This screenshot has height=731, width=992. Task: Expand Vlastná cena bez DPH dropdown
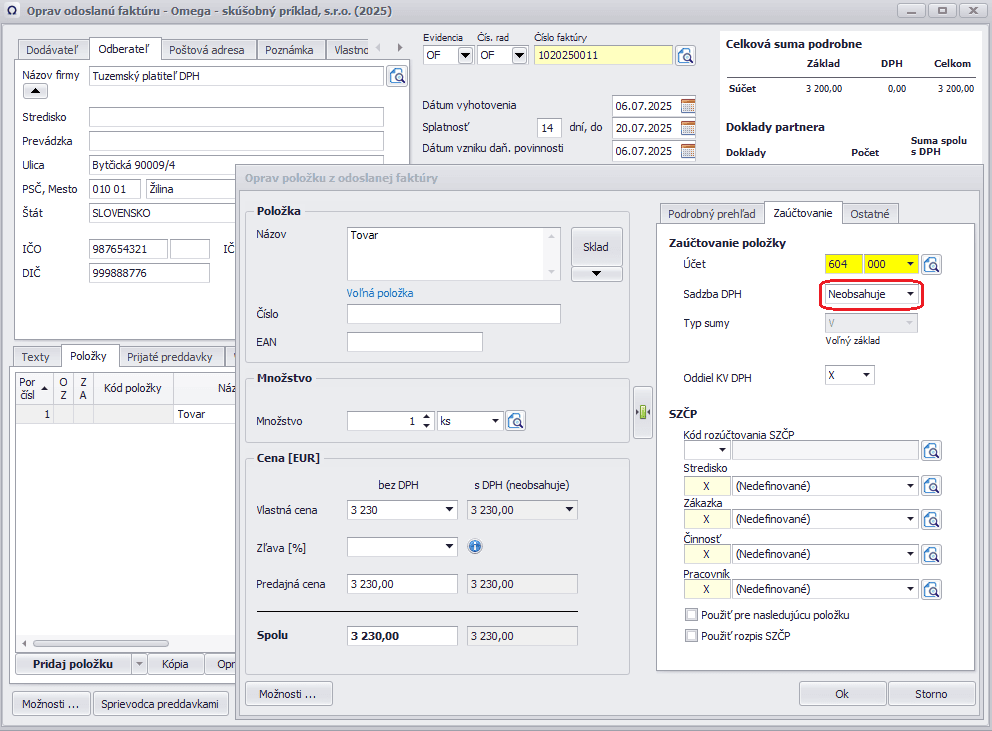point(448,510)
